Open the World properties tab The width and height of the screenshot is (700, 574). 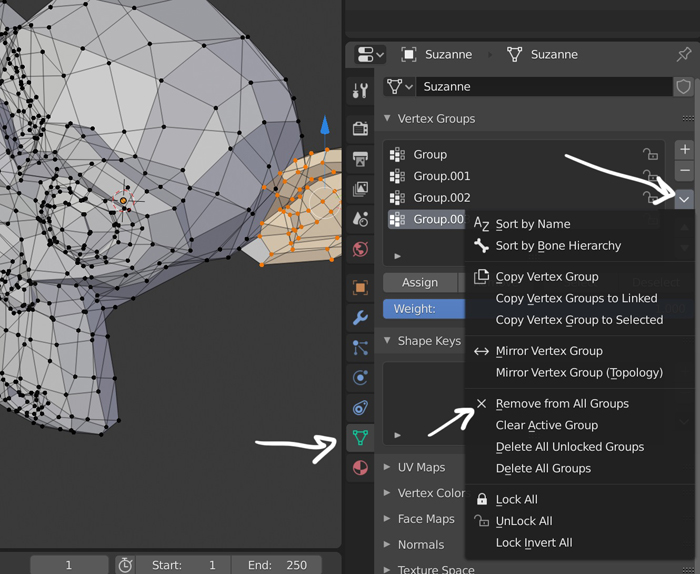360,249
